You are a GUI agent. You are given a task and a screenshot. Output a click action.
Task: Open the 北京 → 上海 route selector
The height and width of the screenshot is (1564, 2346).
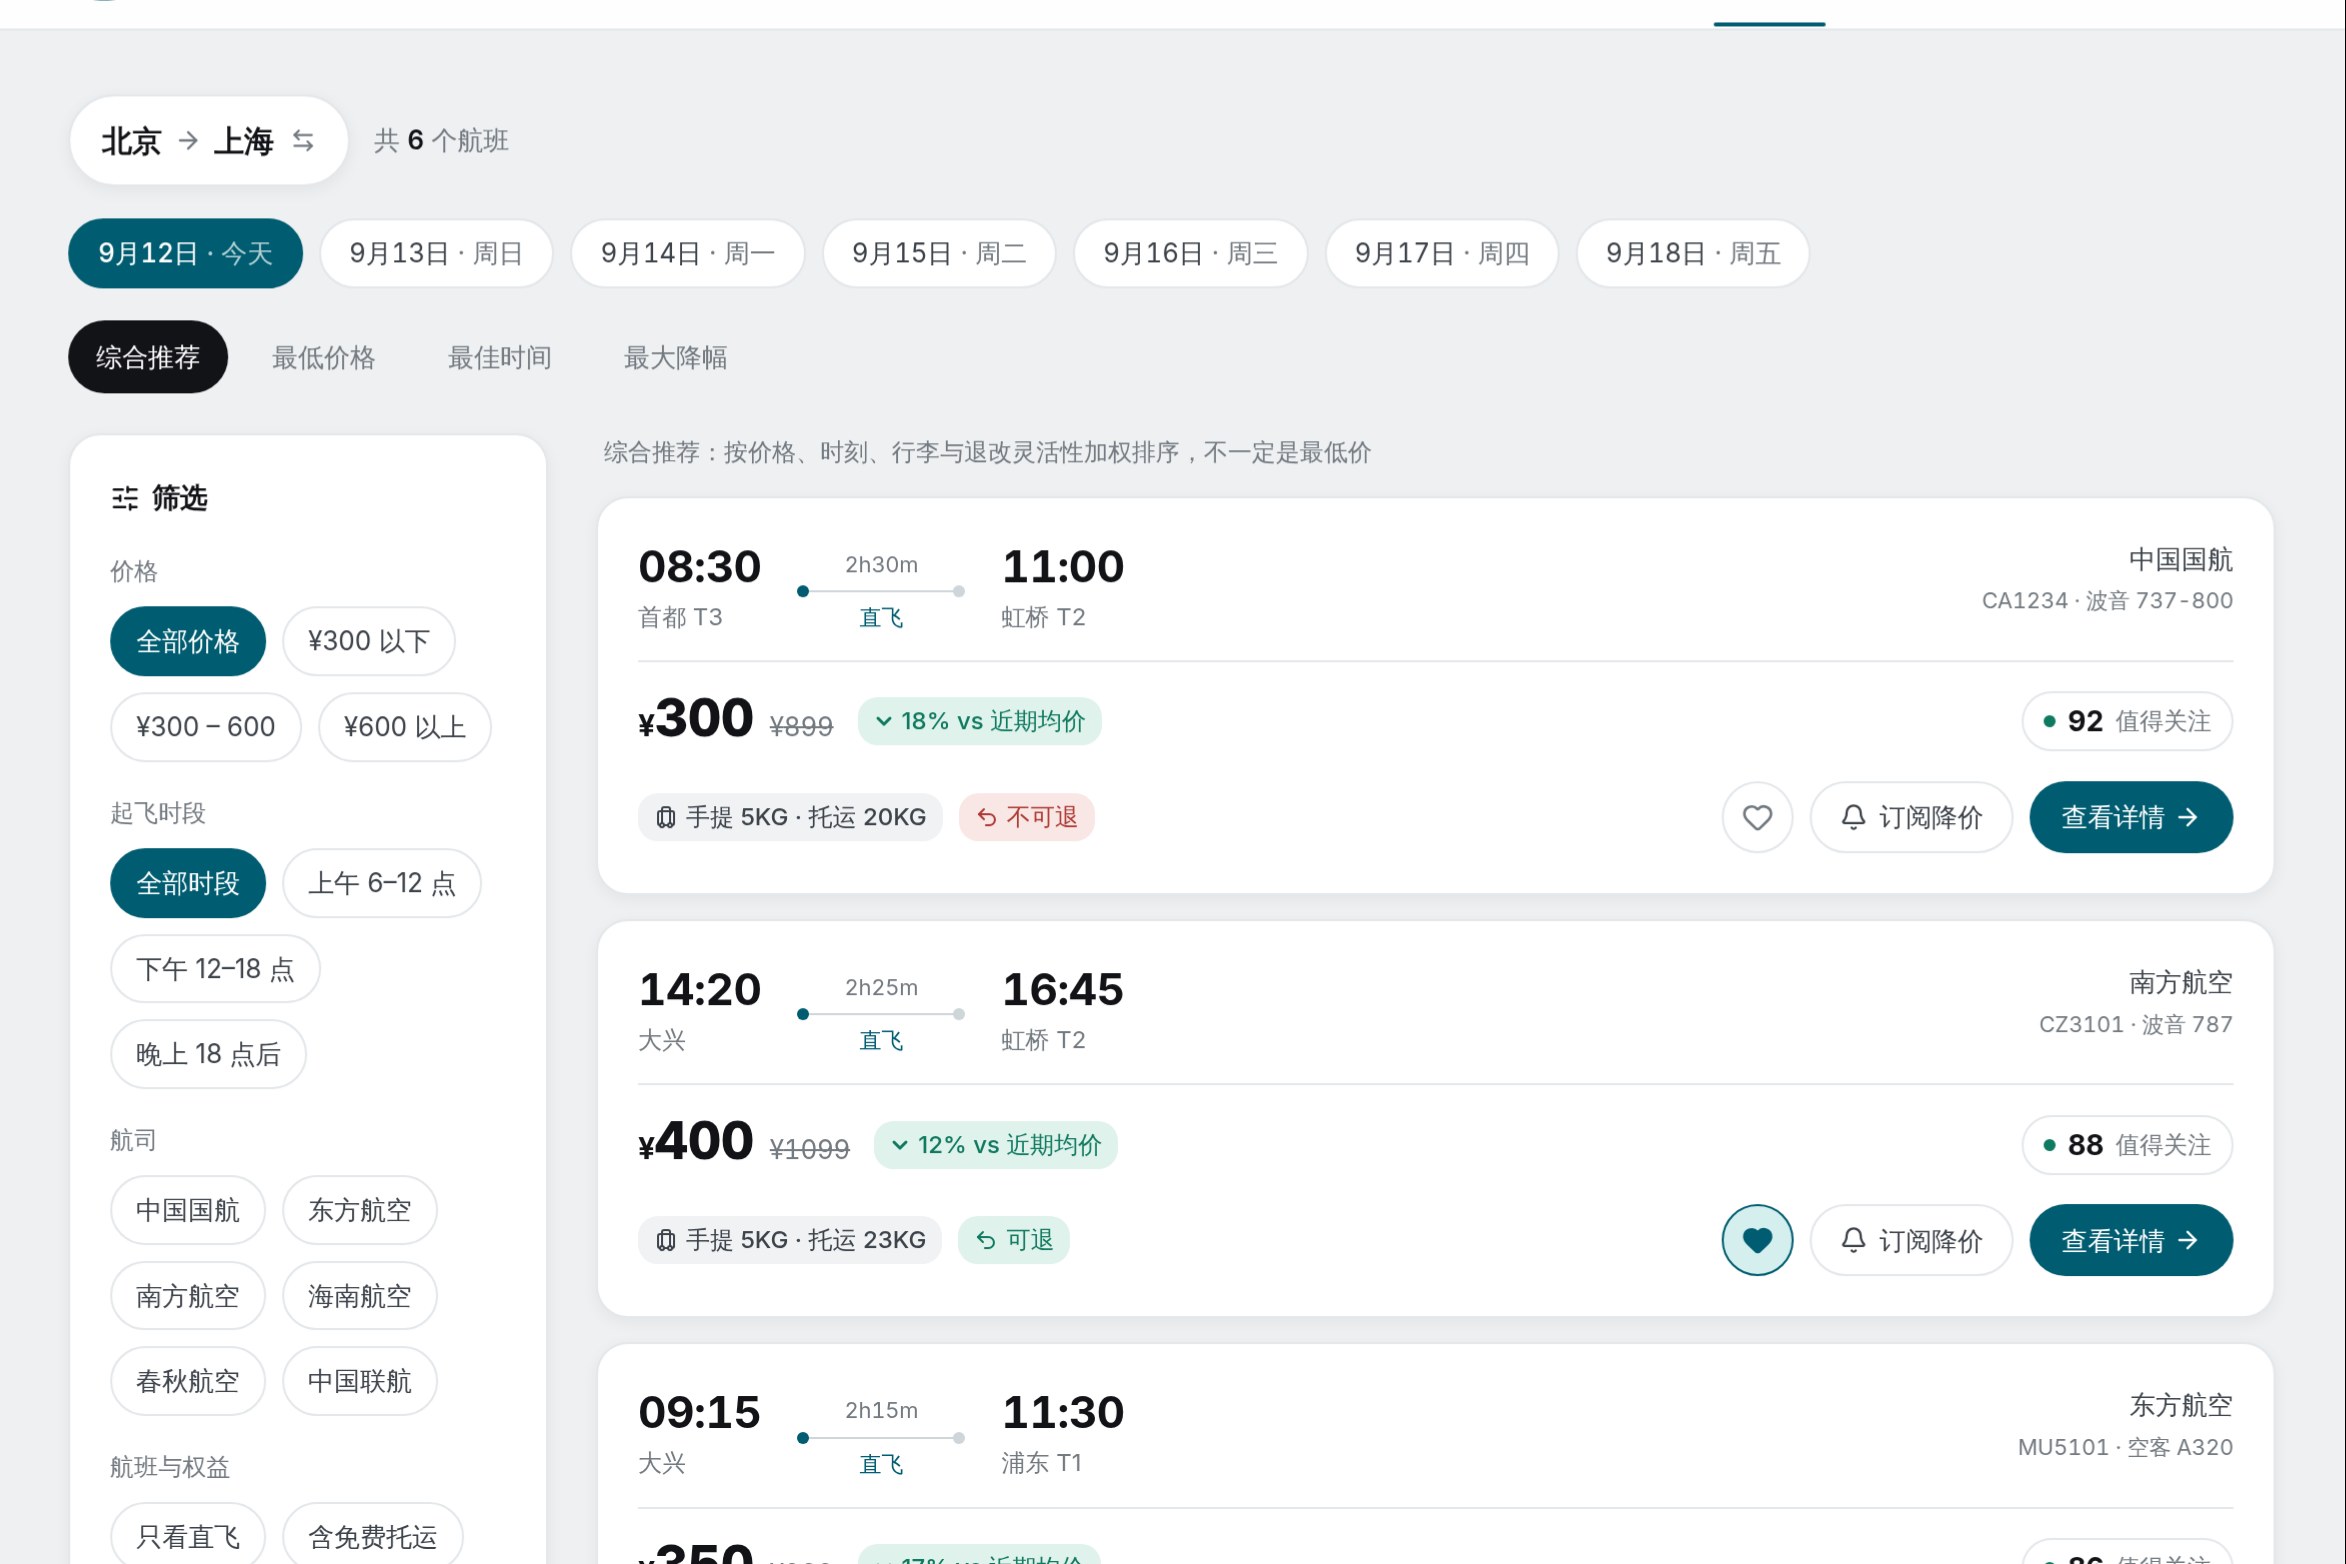tap(208, 141)
